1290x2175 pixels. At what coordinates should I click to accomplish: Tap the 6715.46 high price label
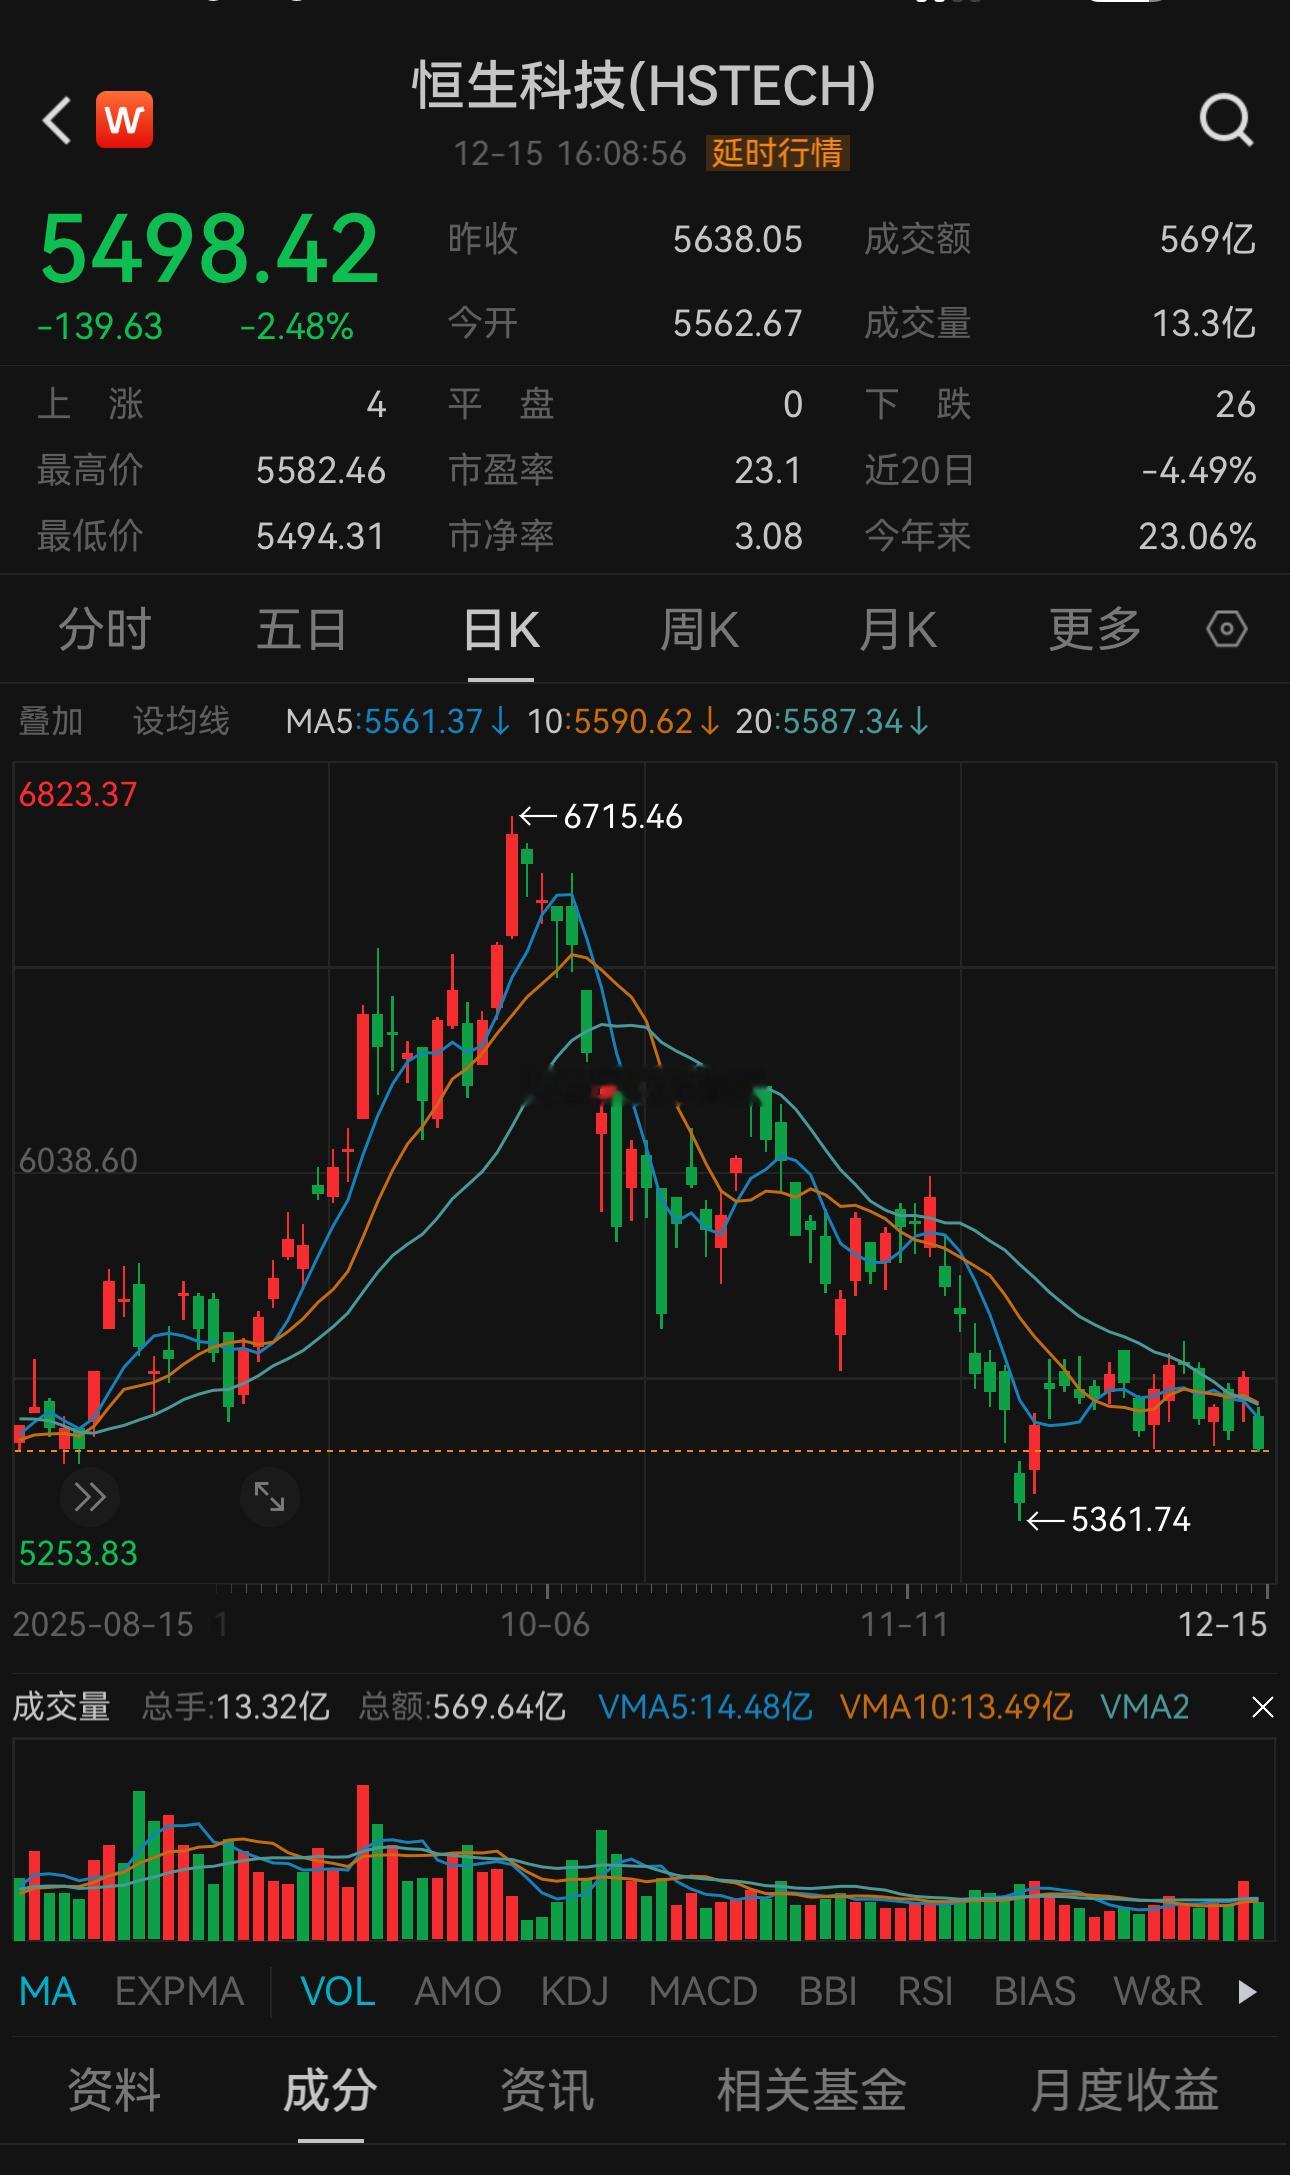pos(623,817)
